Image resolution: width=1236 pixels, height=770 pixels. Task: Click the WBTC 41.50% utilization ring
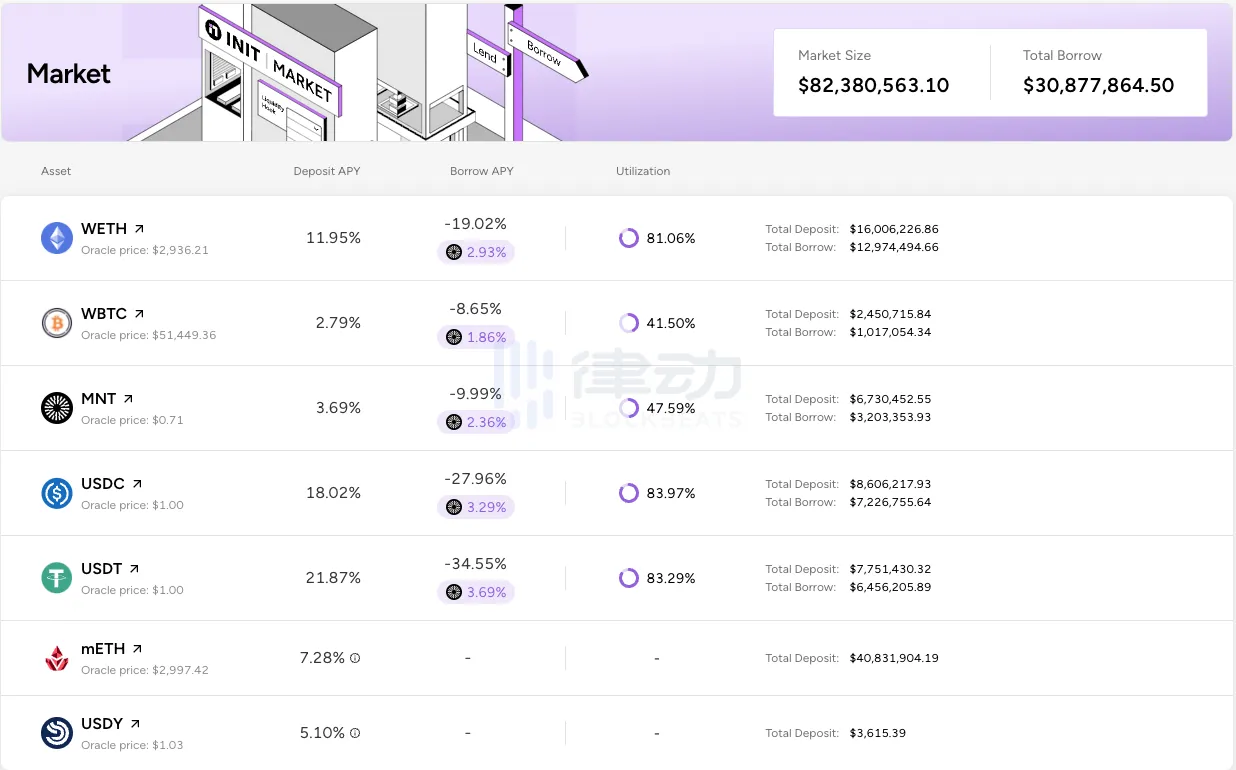(x=628, y=323)
